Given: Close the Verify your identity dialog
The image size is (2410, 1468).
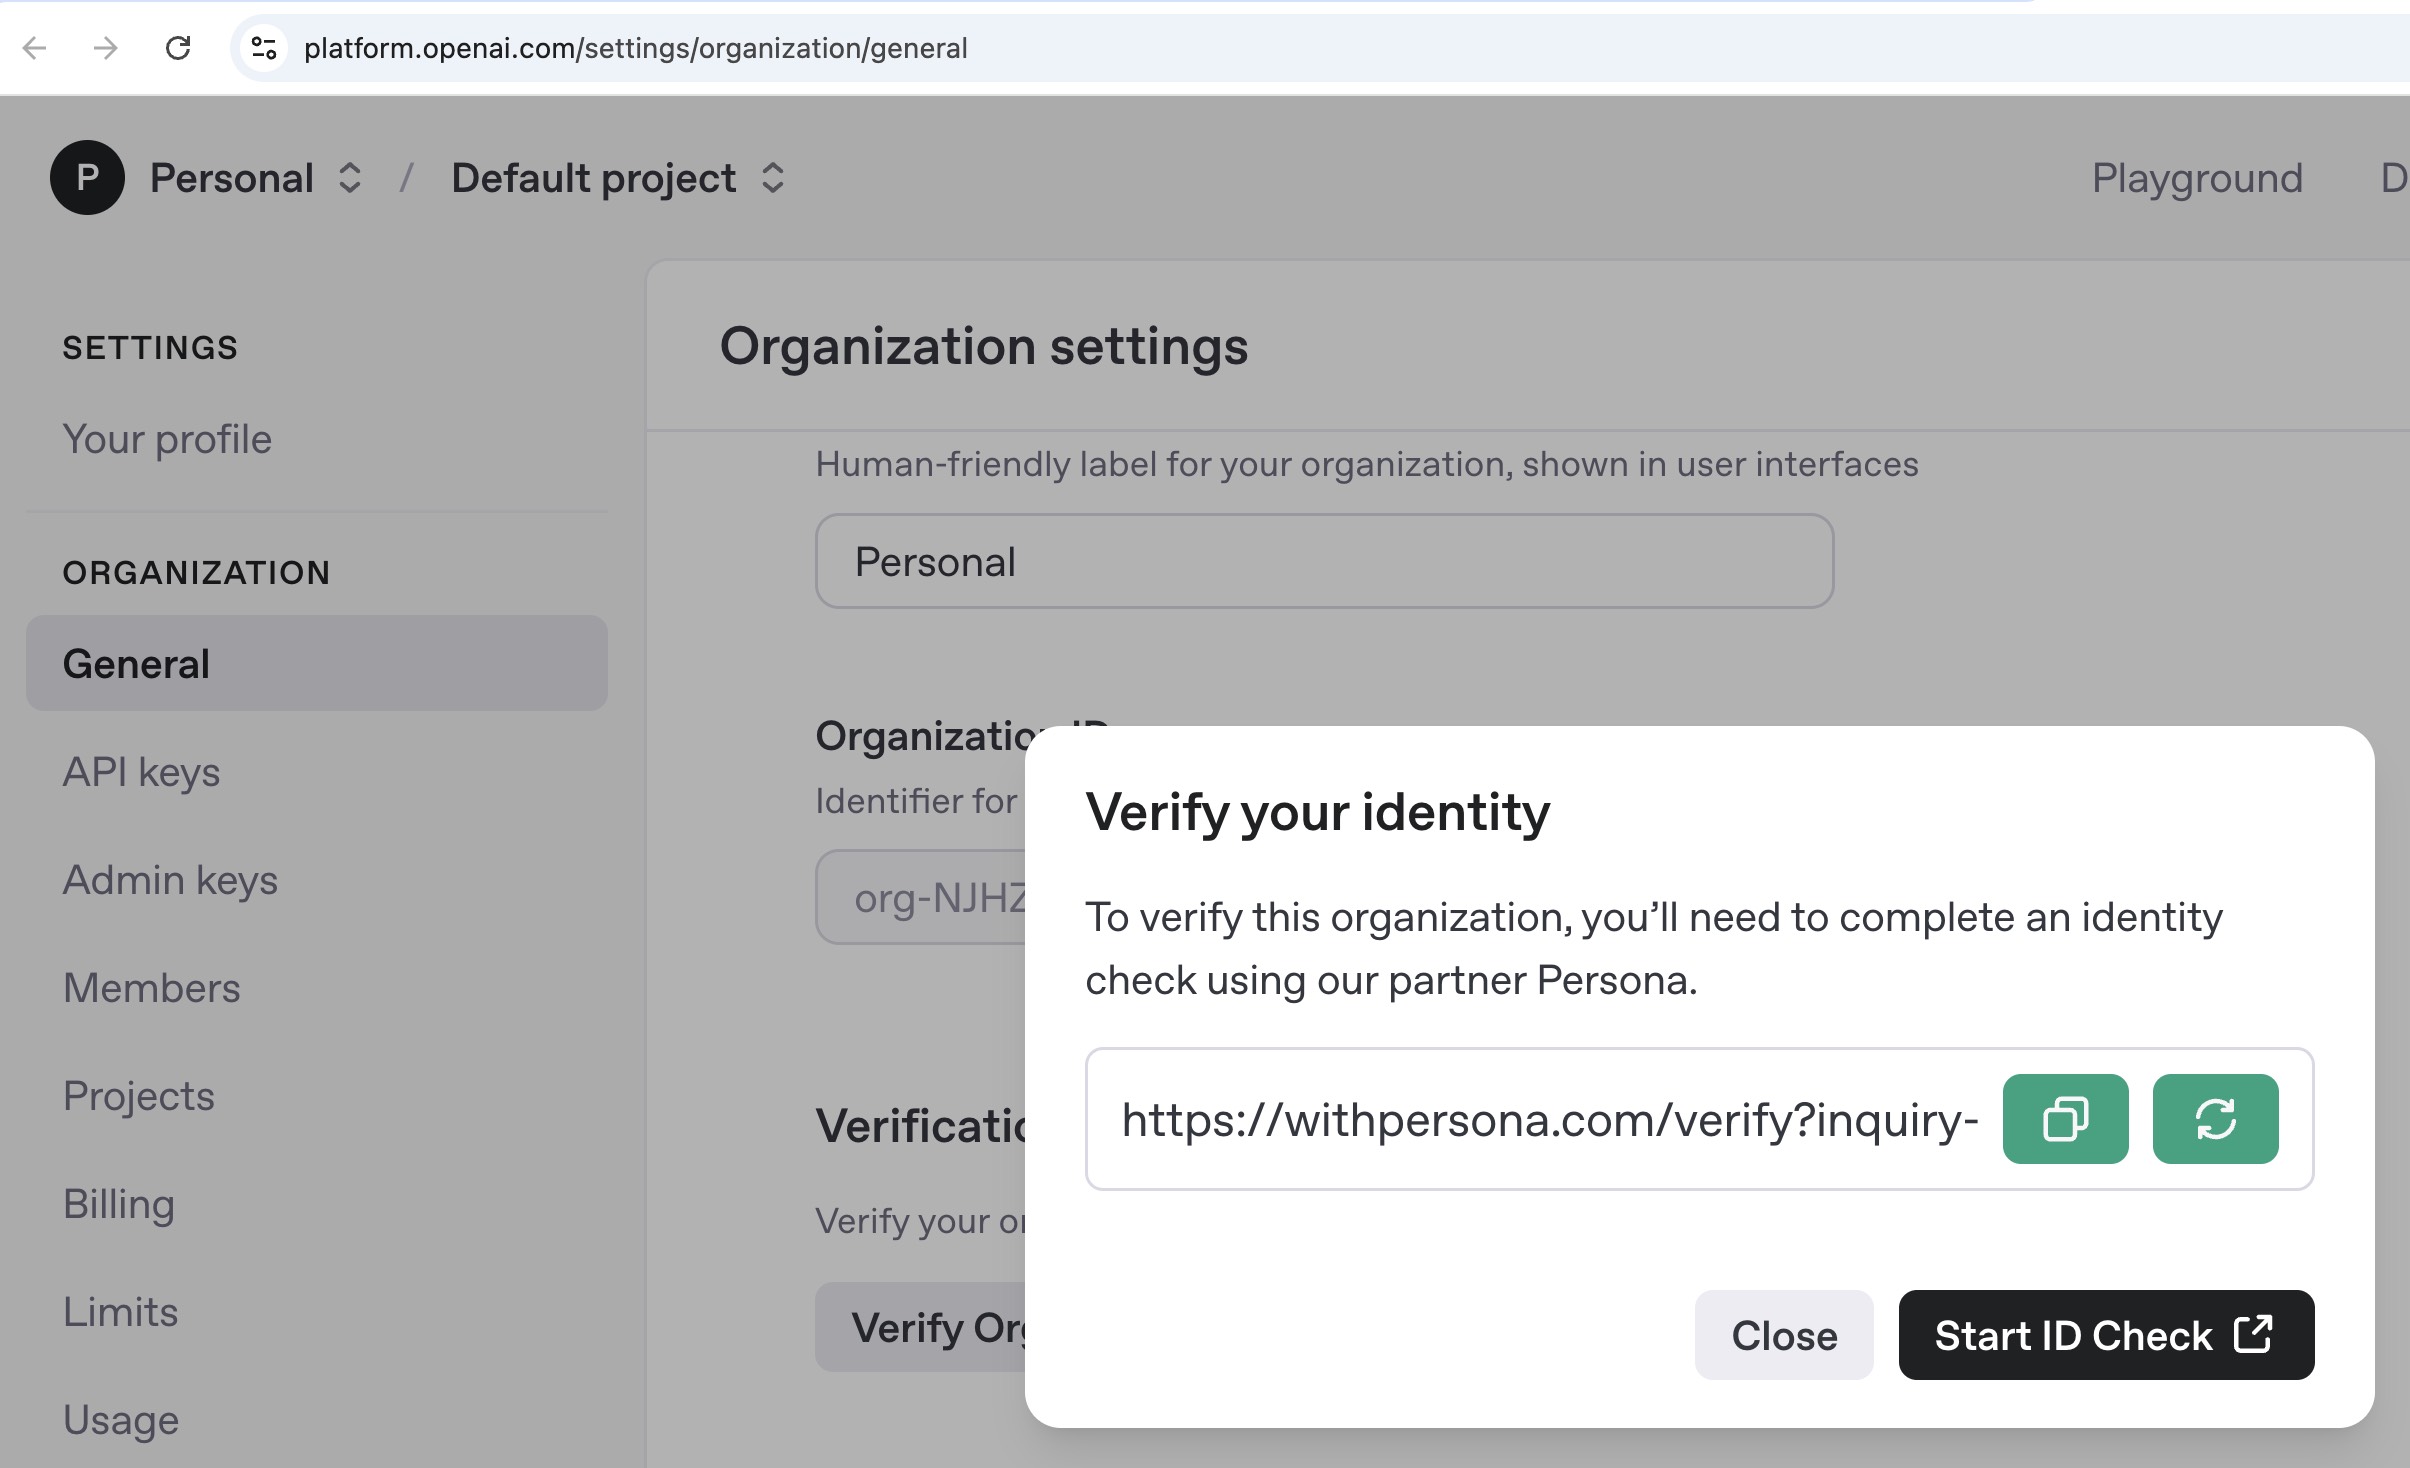Looking at the screenshot, I should 1784,1335.
